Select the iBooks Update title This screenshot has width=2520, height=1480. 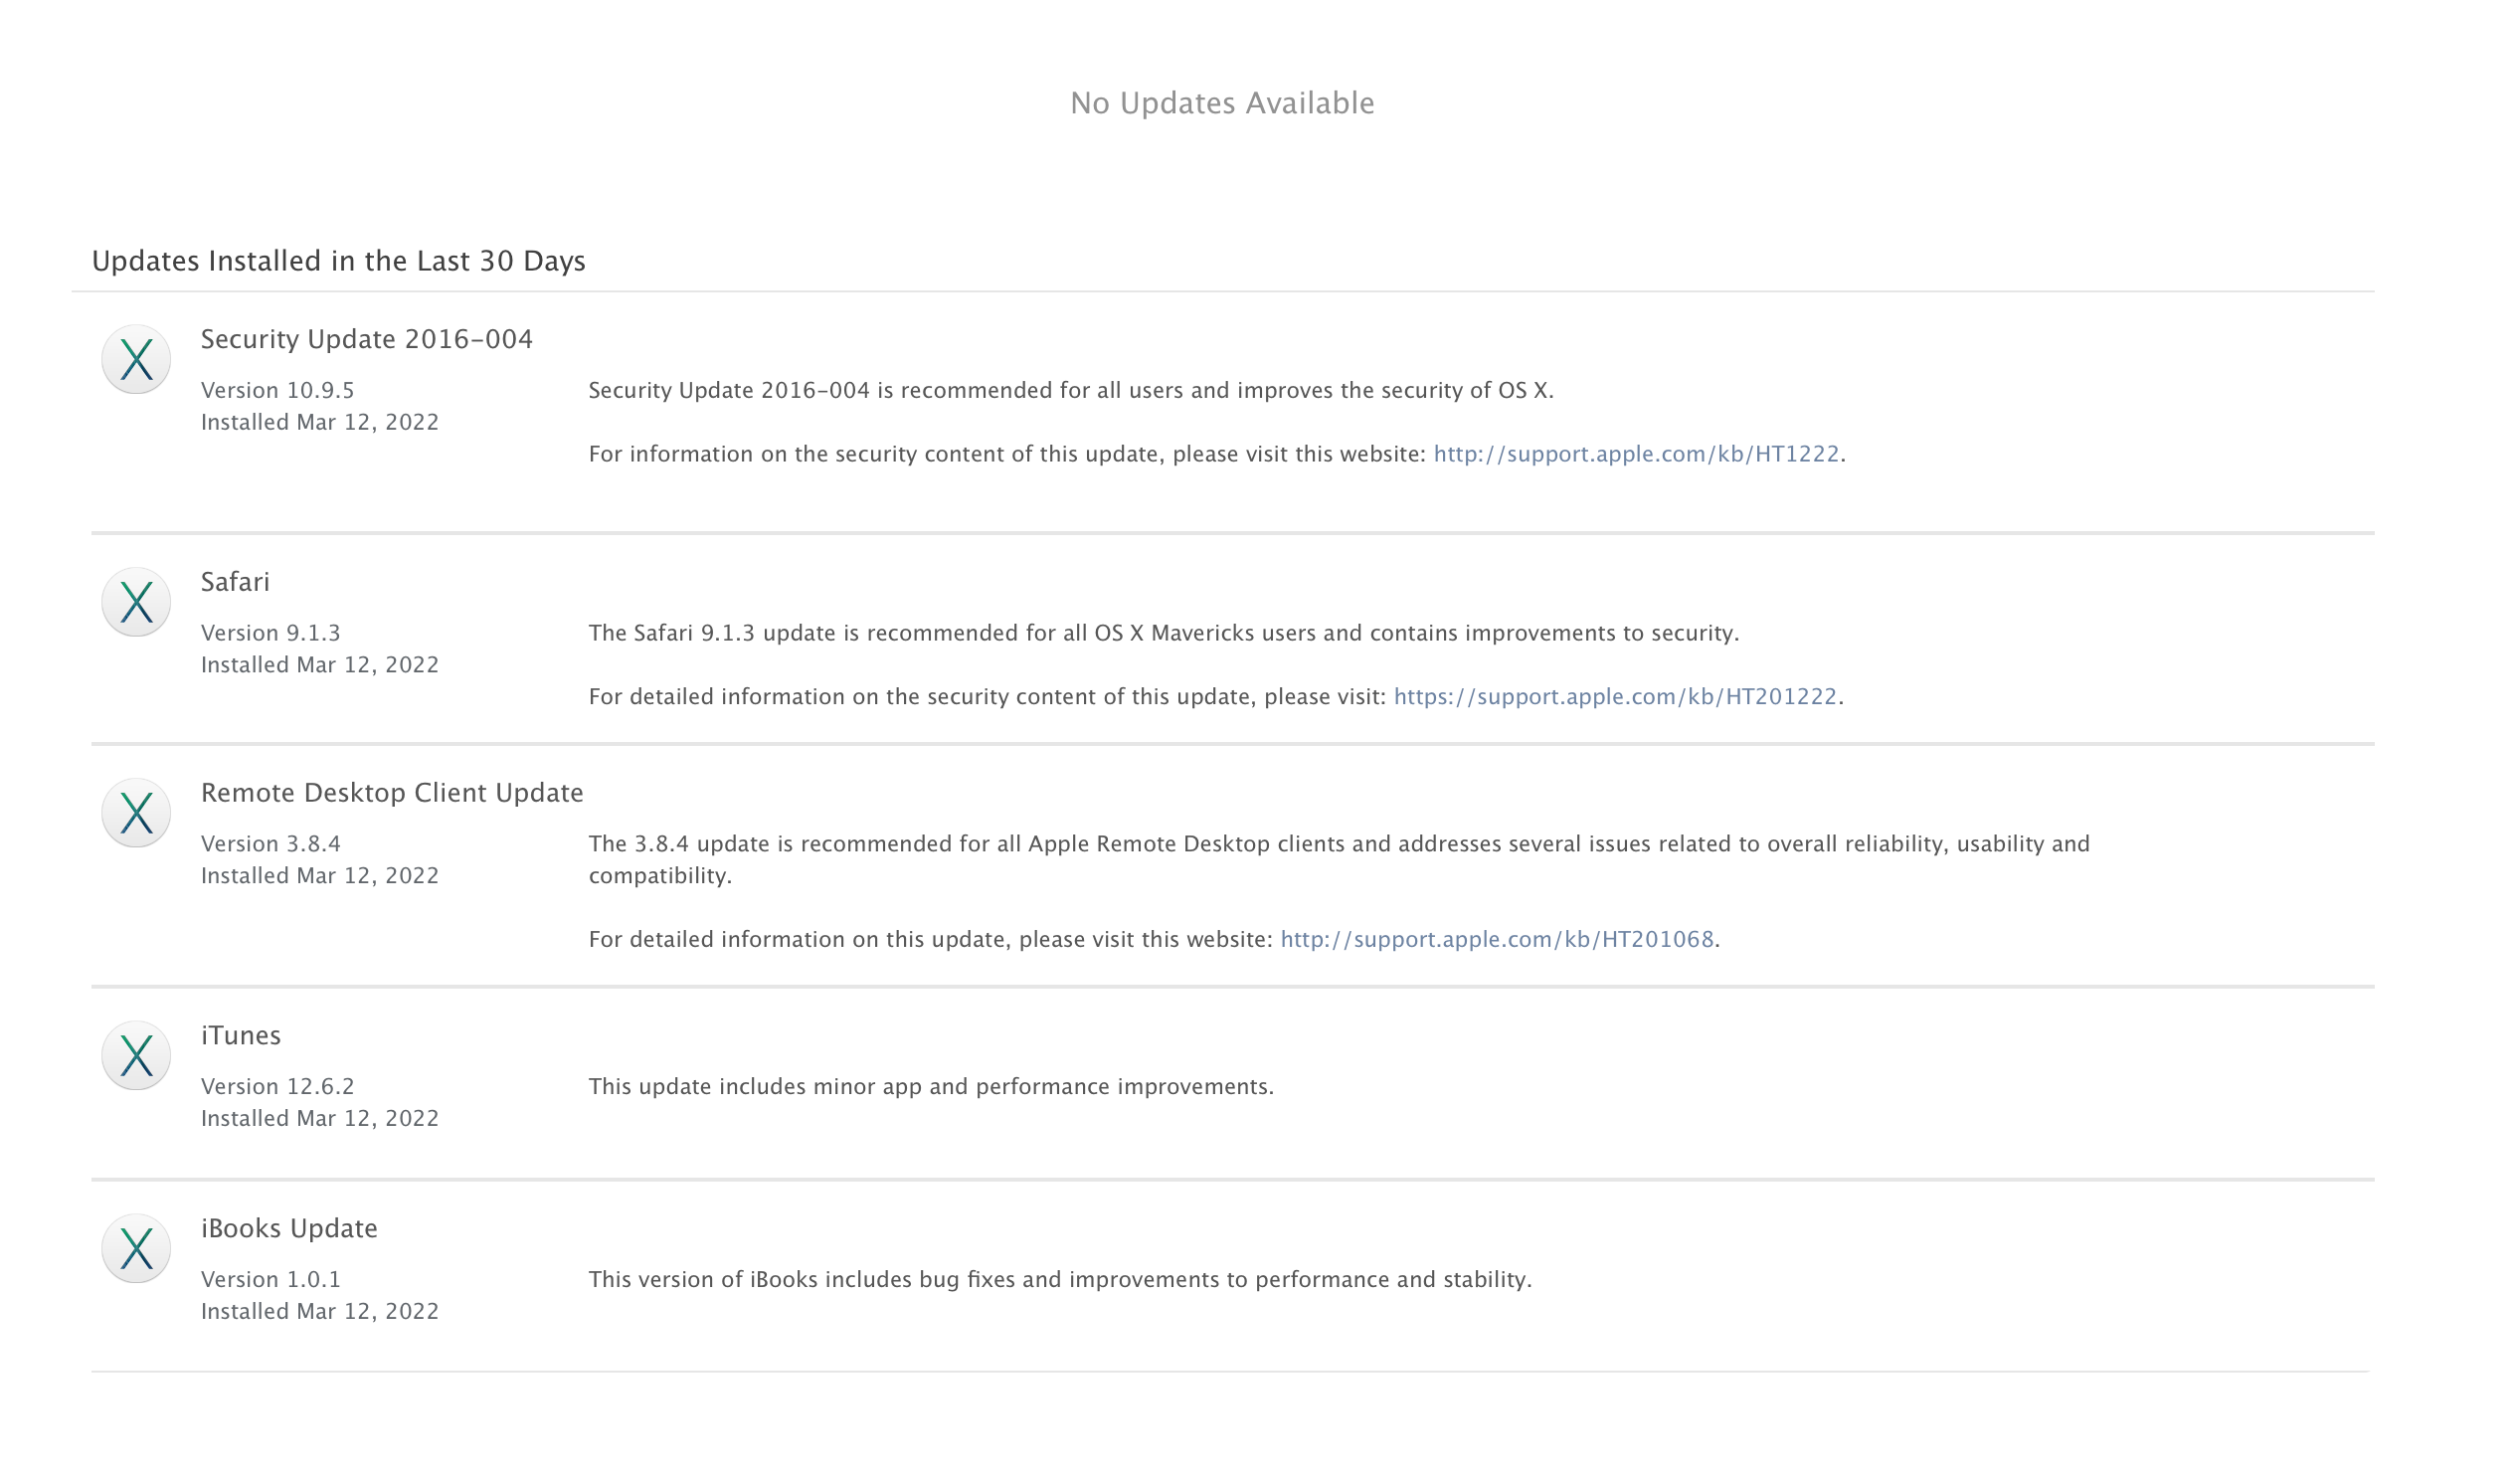click(x=289, y=1230)
